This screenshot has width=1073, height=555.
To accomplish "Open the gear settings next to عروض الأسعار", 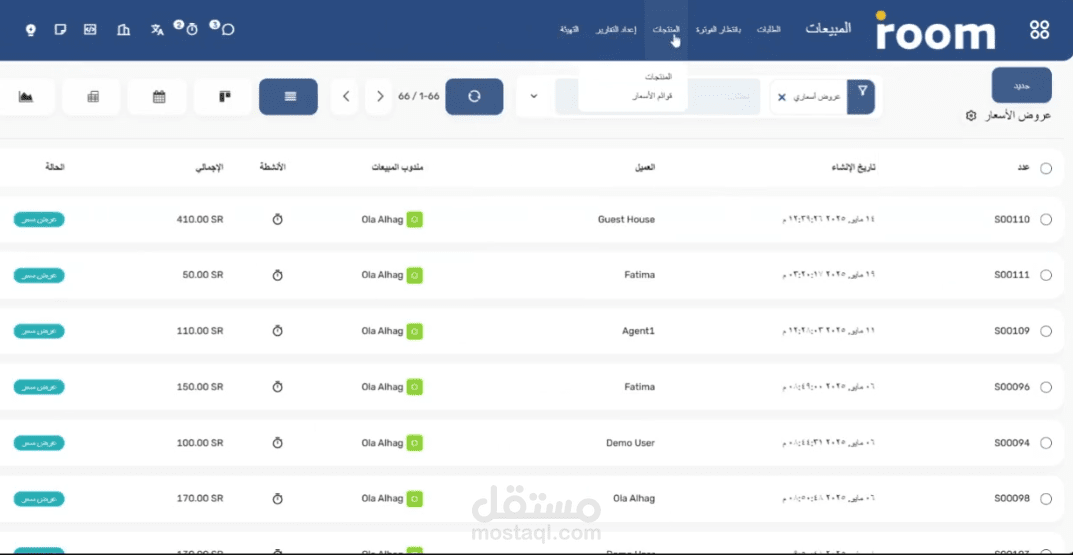I will click(970, 116).
